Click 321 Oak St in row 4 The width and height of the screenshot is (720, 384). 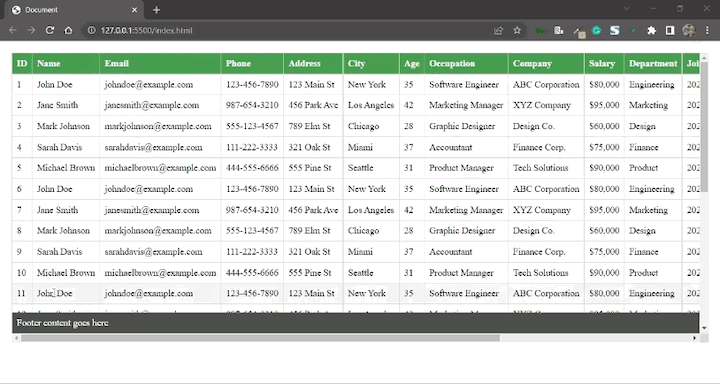(309, 147)
